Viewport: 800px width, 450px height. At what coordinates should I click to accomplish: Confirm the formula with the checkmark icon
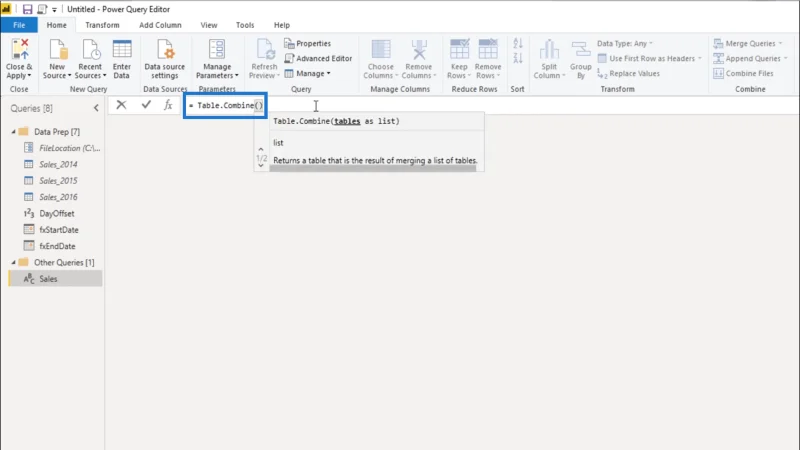(146, 105)
